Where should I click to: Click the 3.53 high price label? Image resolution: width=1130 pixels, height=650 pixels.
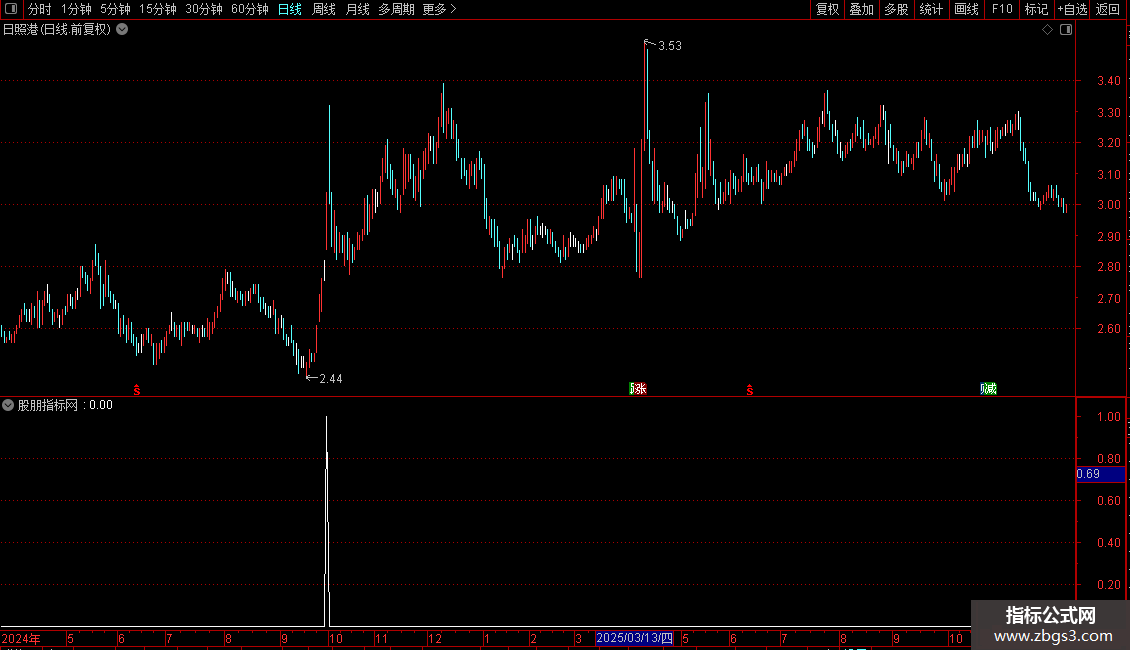(x=669, y=46)
